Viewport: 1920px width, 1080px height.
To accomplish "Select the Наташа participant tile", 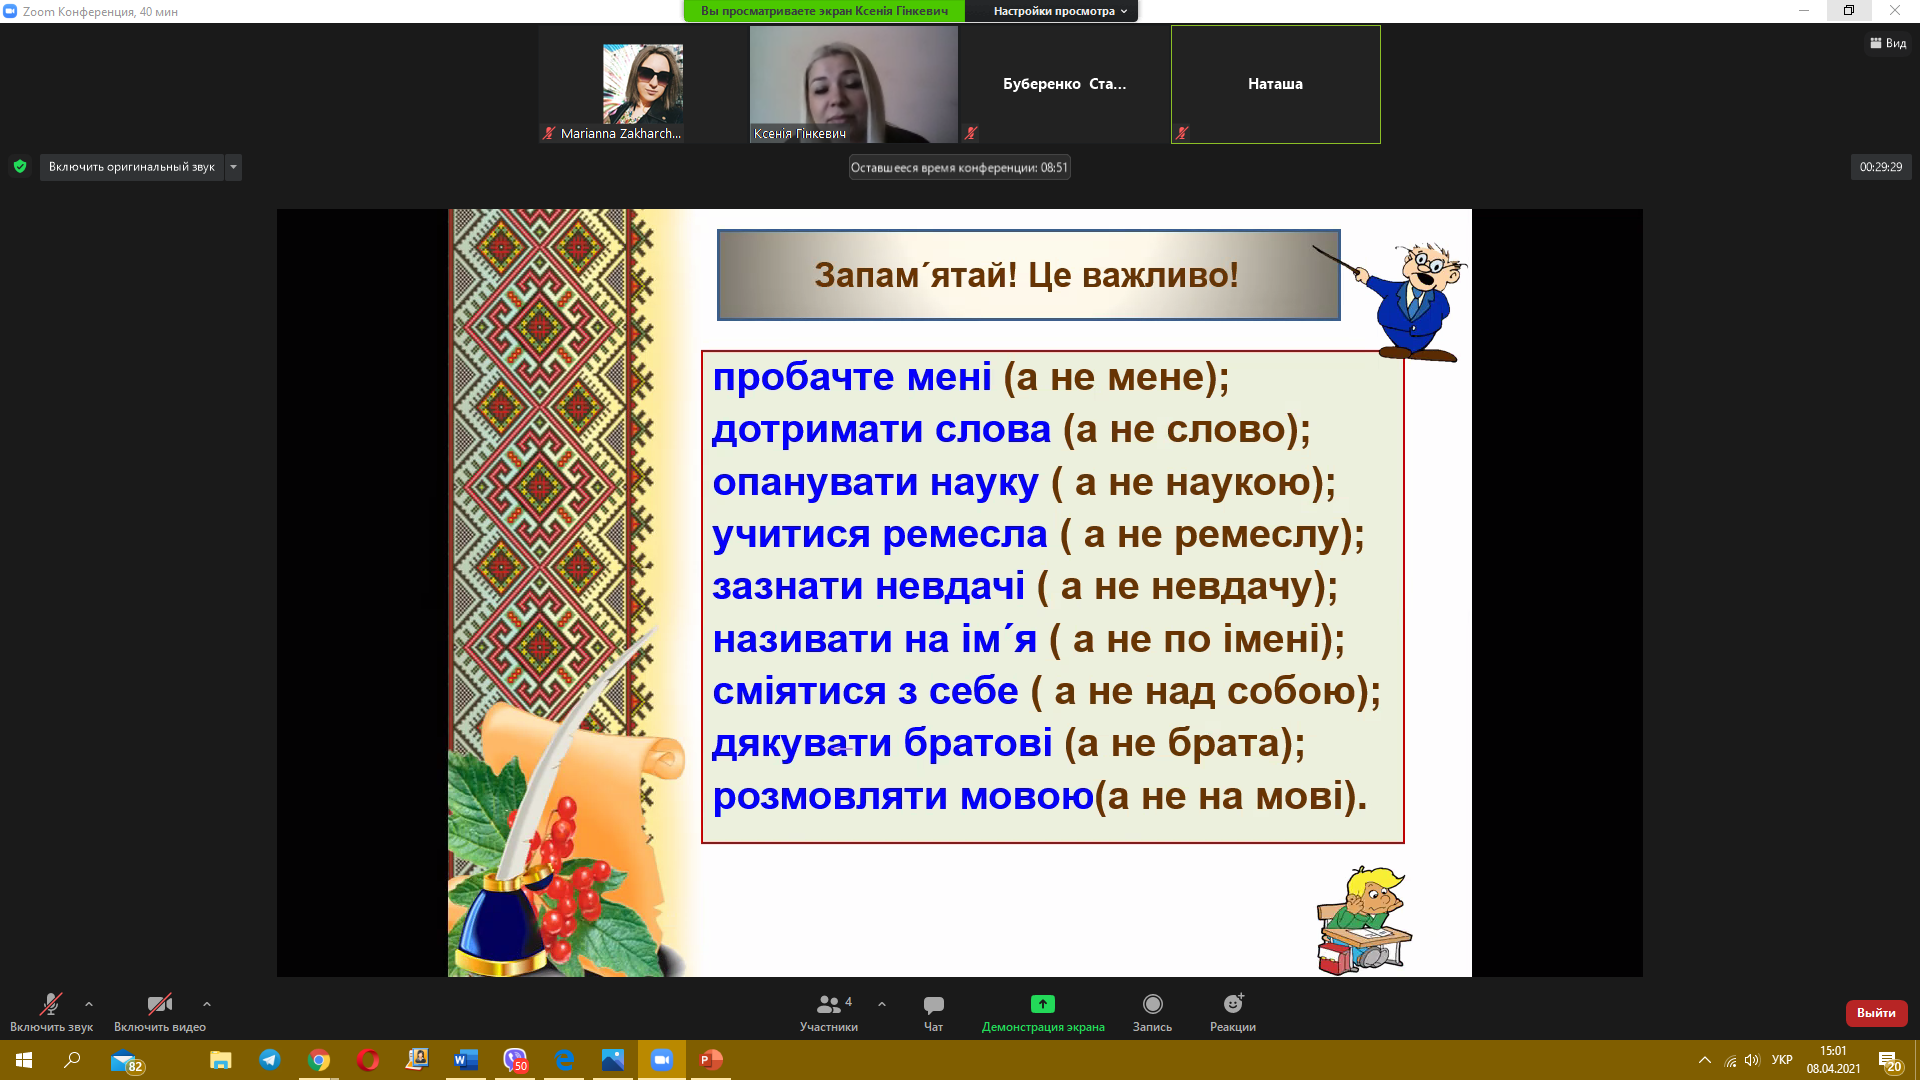I will point(1275,84).
